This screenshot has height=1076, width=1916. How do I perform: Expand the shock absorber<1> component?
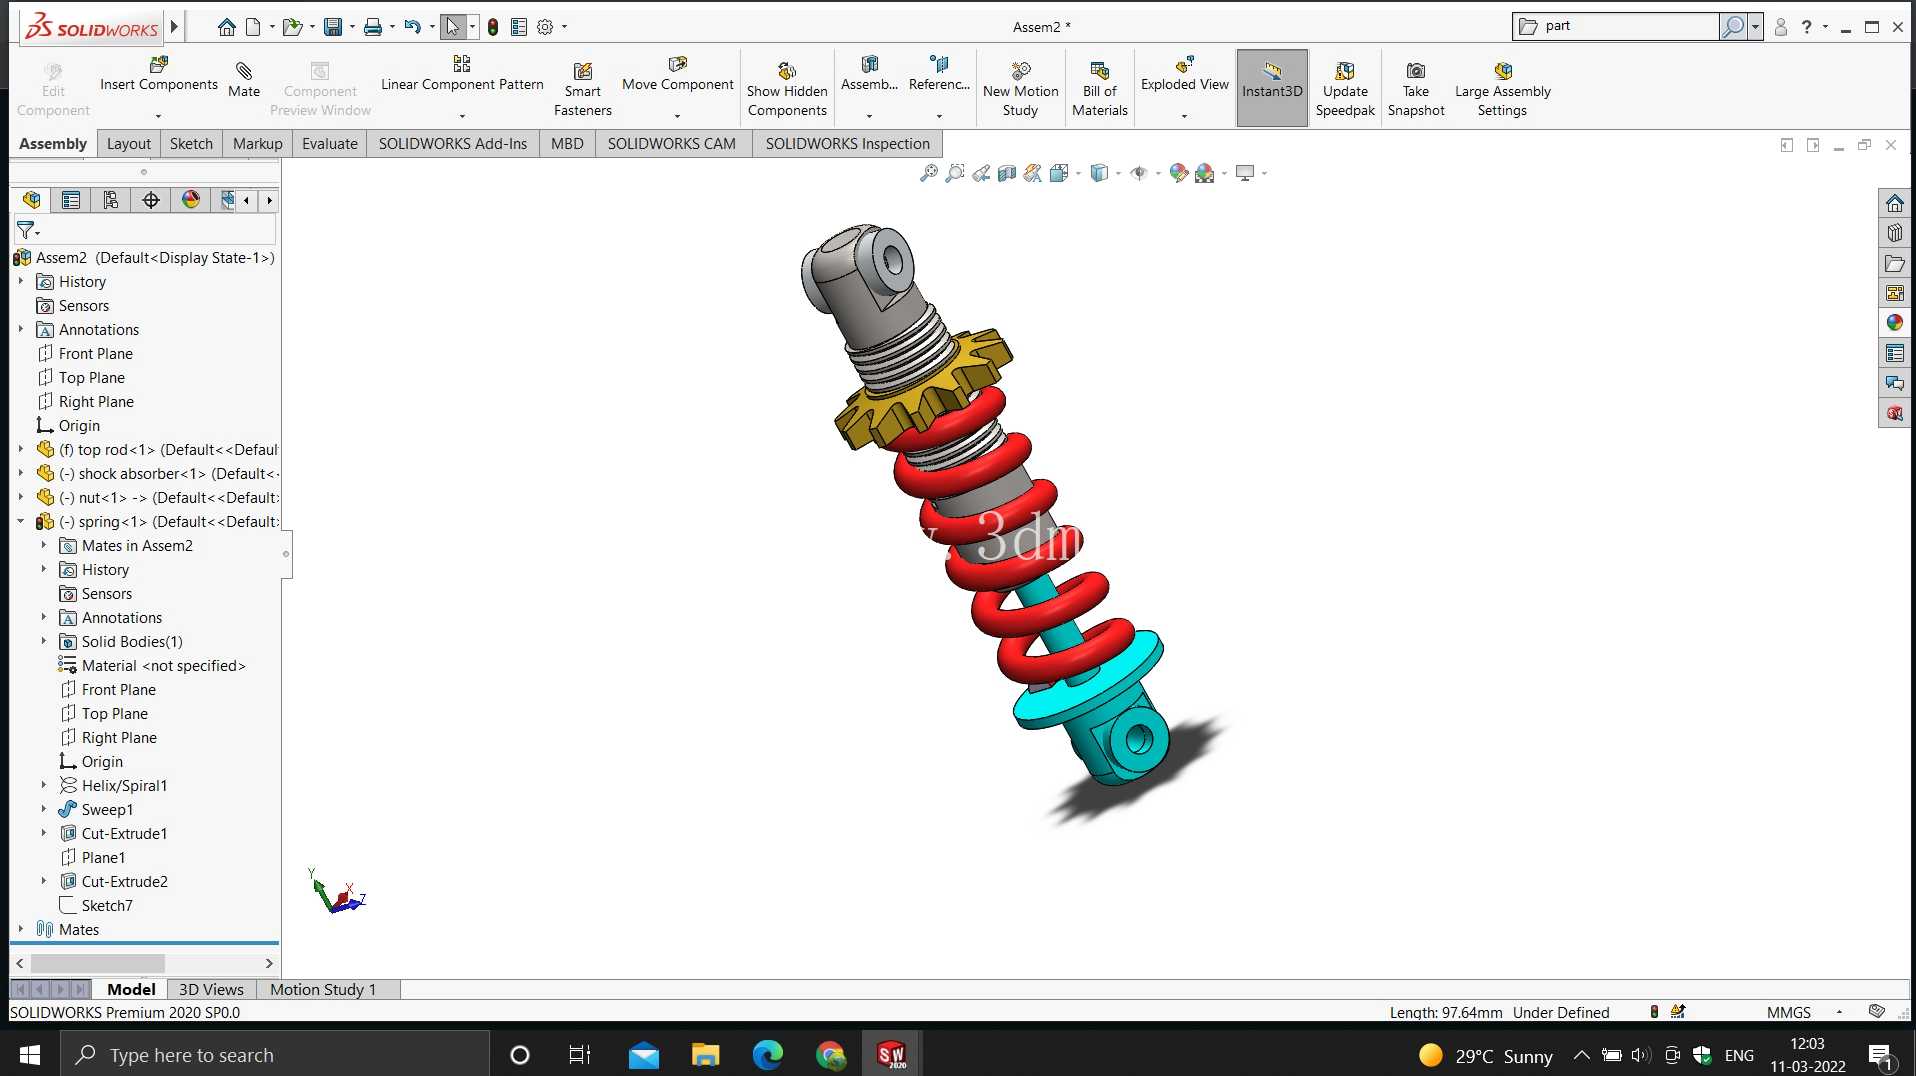click(x=21, y=473)
